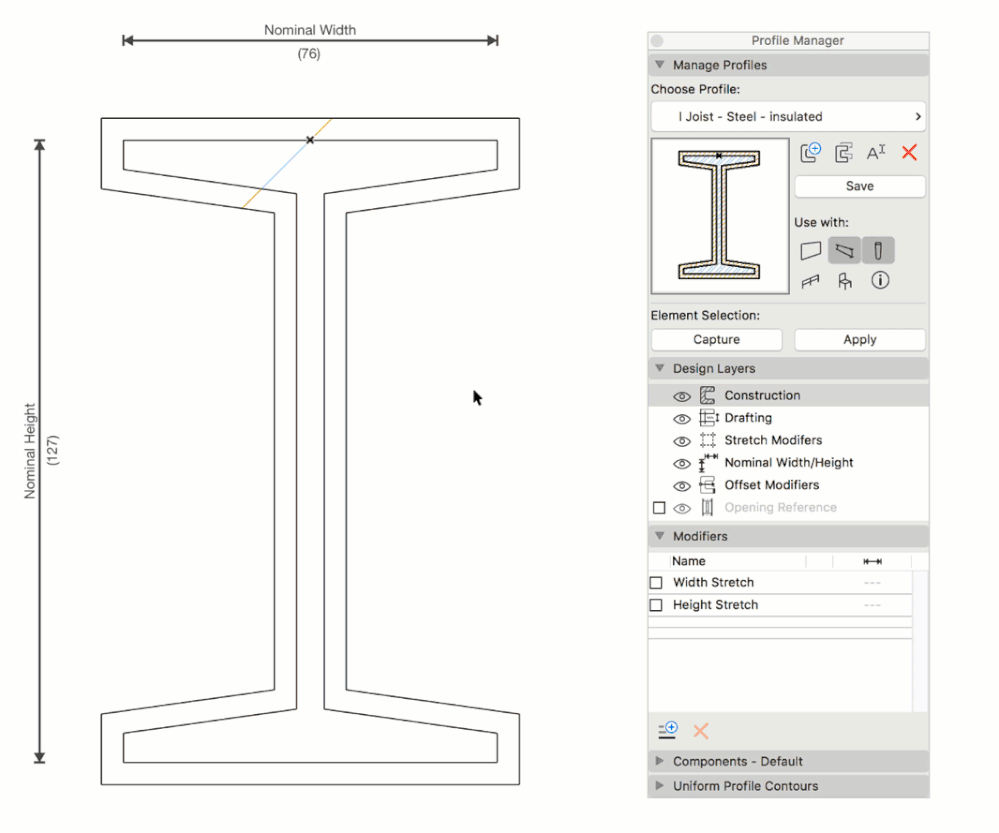This screenshot has height=833, width=999.
Task: Enable Use with Wall icon
Action: 810,250
